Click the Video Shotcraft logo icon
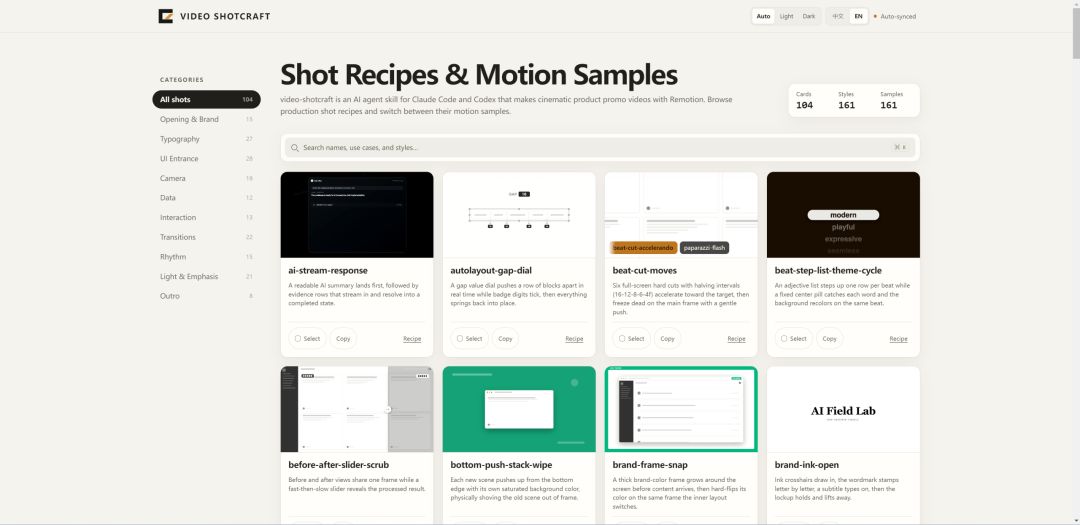Image resolution: width=1080 pixels, height=525 pixels. point(165,16)
